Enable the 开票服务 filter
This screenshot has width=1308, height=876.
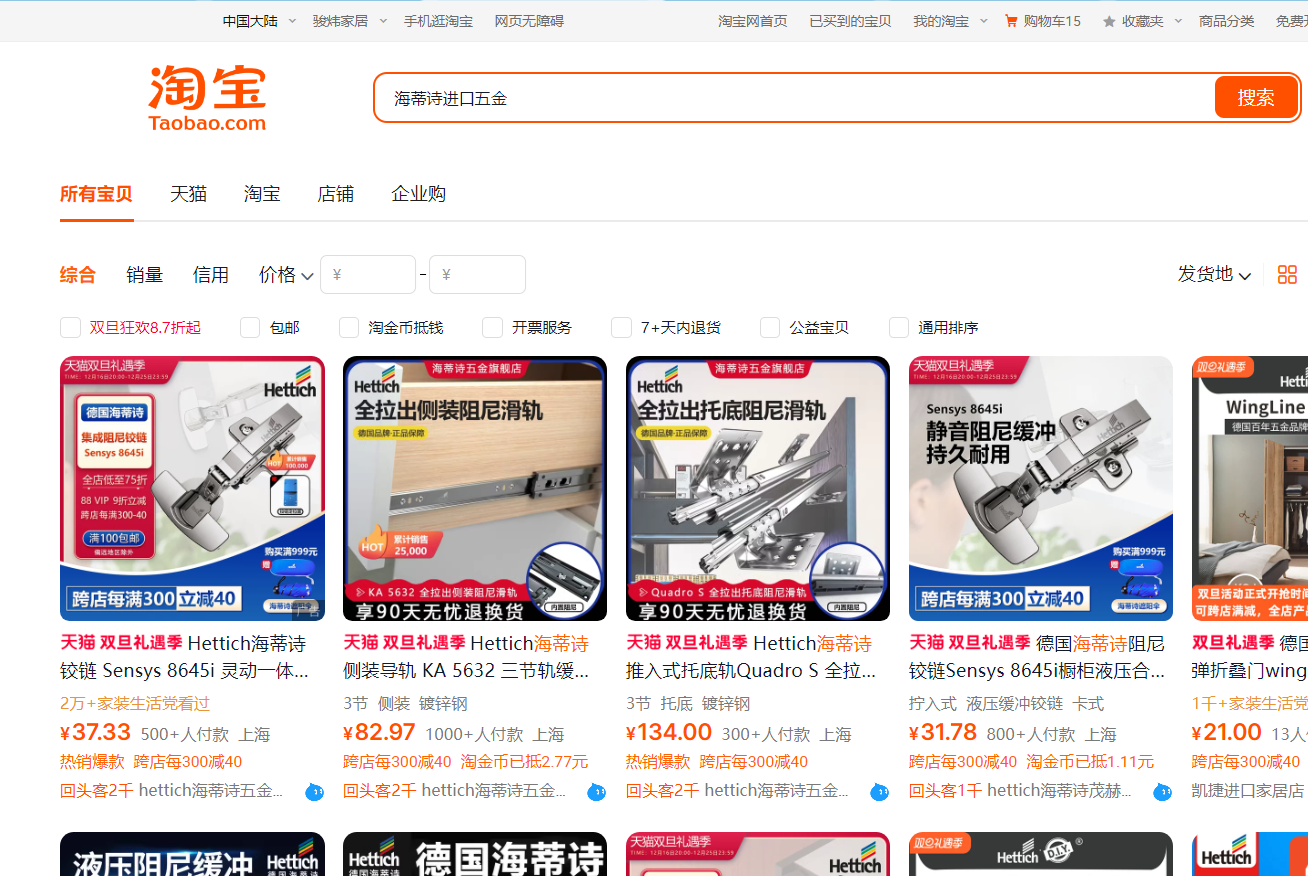(x=492, y=327)
